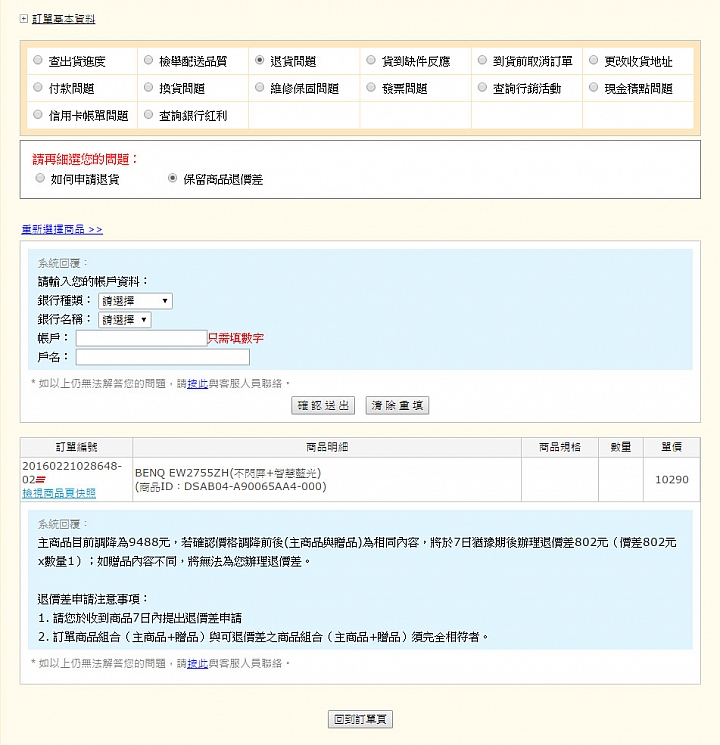Viewport: 720px width, 745px height.
Task: Click the 商品明細 column header
Action: 327,447
